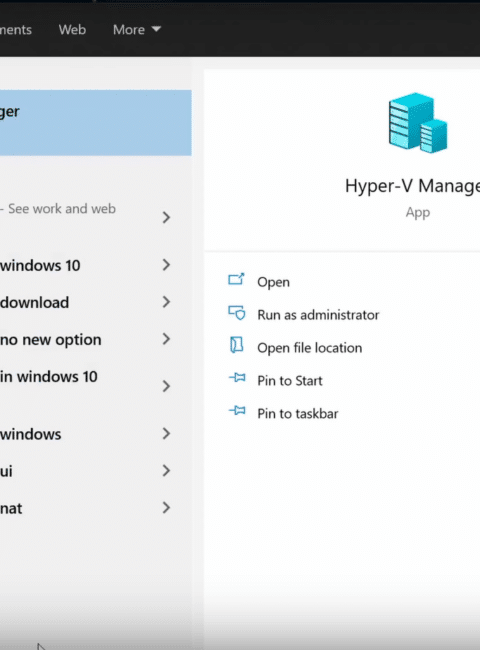Expand the 'See work and web' result arrow
The image size is (480, 650).
pos(166,217)
